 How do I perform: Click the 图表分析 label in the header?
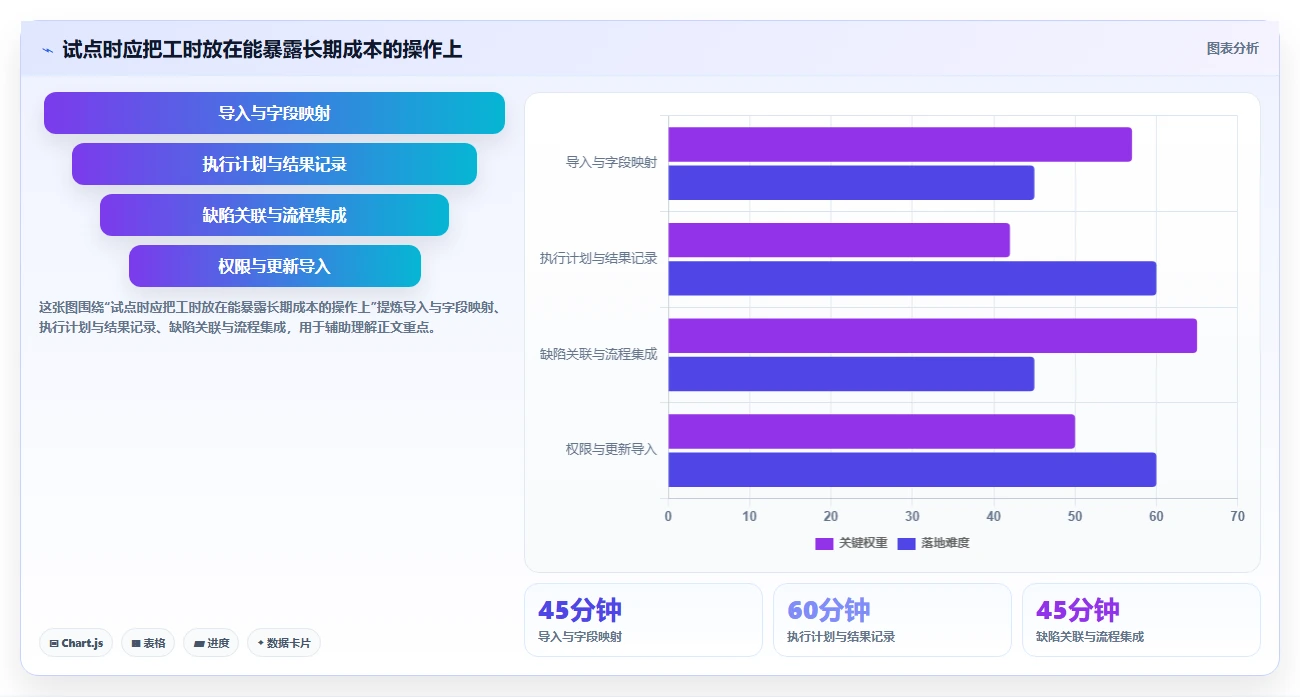pyautogui.click(x=1232, y=48)
